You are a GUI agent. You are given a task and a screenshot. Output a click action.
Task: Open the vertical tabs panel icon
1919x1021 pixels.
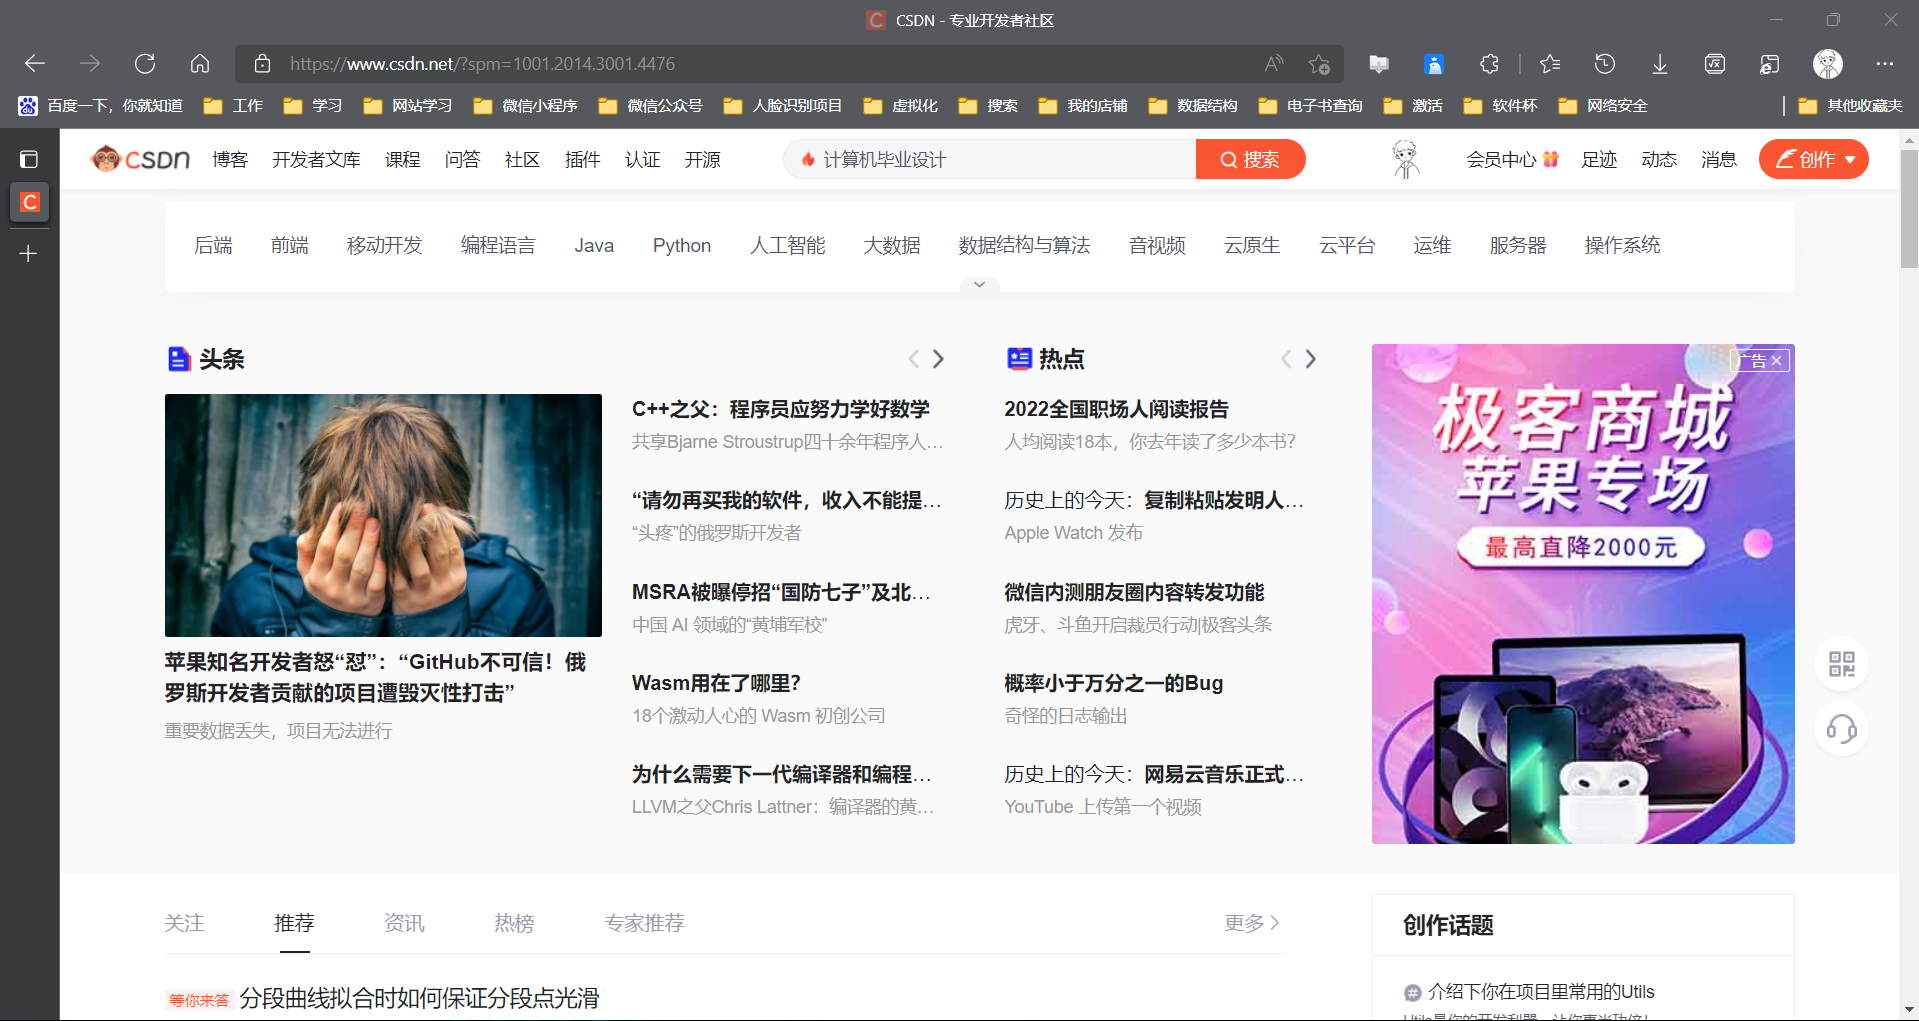click(x=29, y=159)
